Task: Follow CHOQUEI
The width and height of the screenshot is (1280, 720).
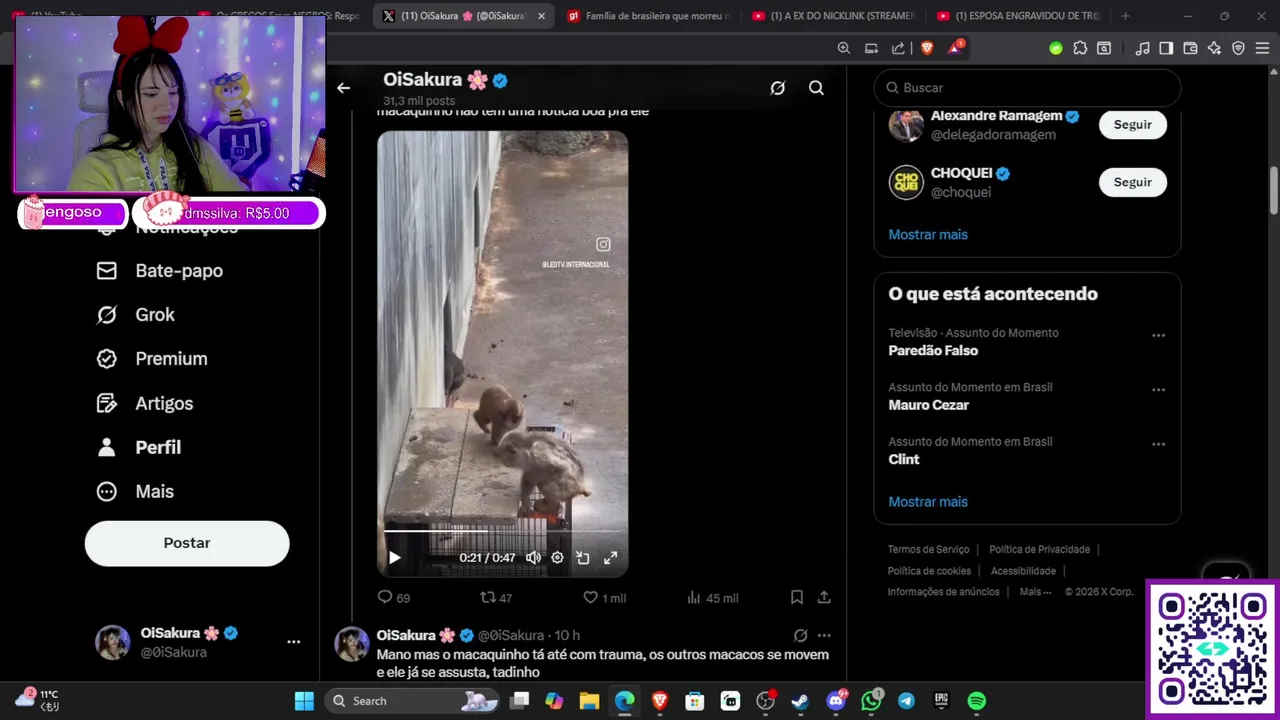Action: 1133,182
